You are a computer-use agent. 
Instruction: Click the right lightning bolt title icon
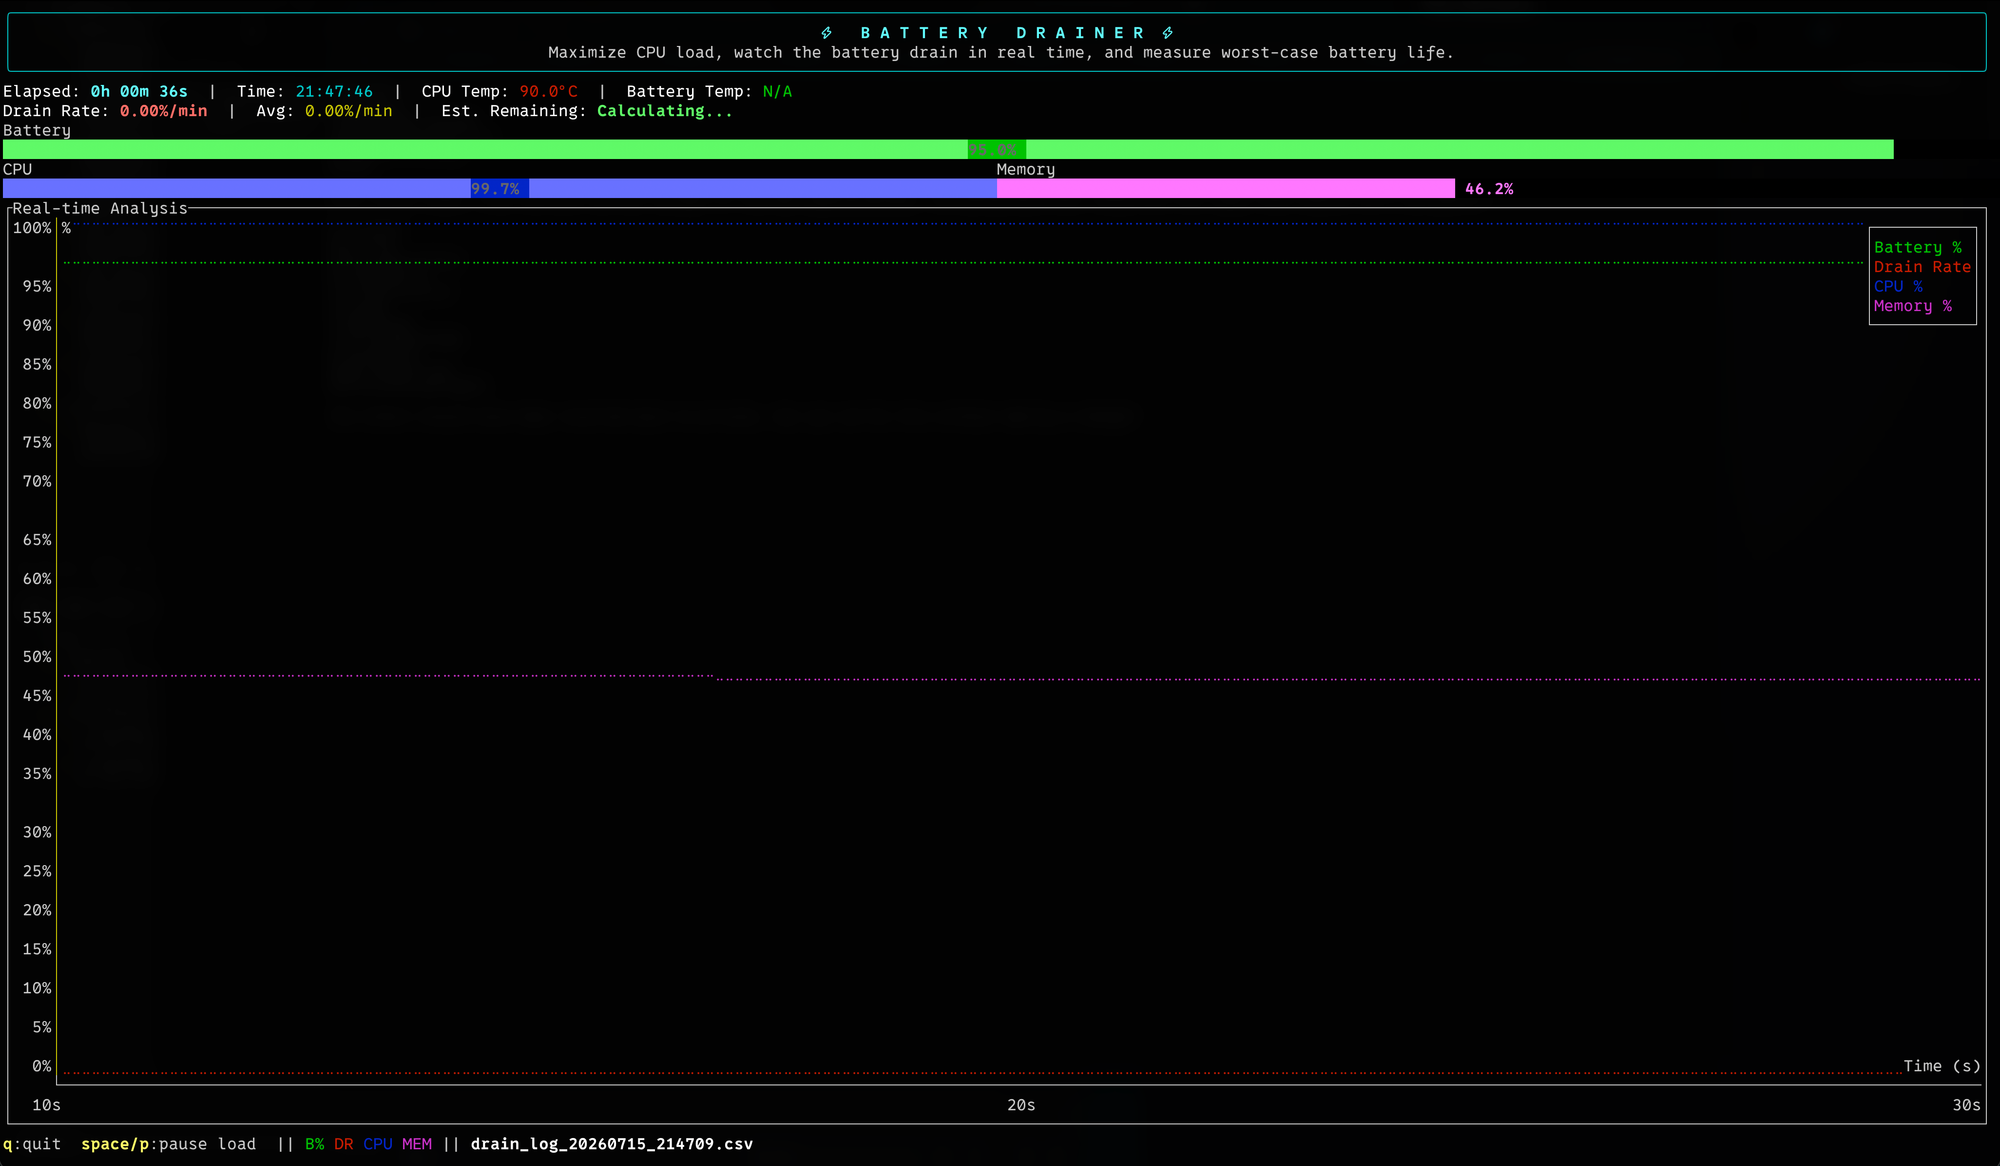pos(1168,33)
